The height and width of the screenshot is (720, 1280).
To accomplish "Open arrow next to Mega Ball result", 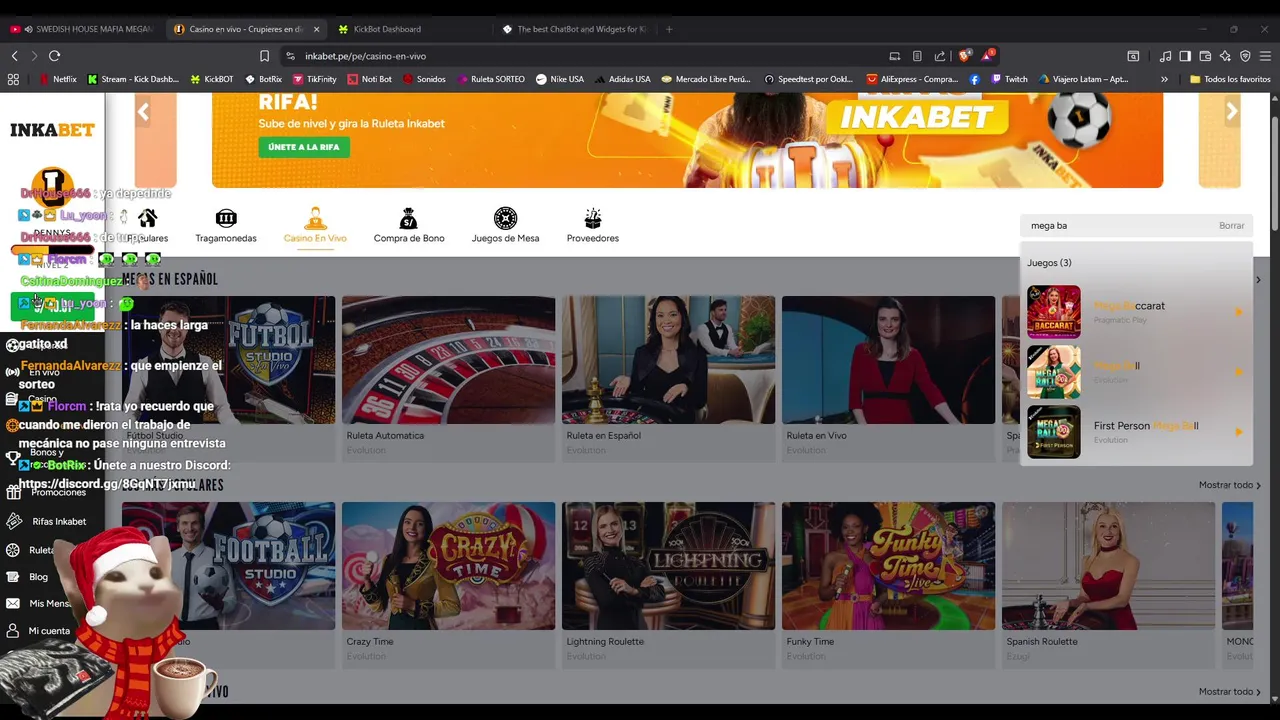I will (1238, 372).
